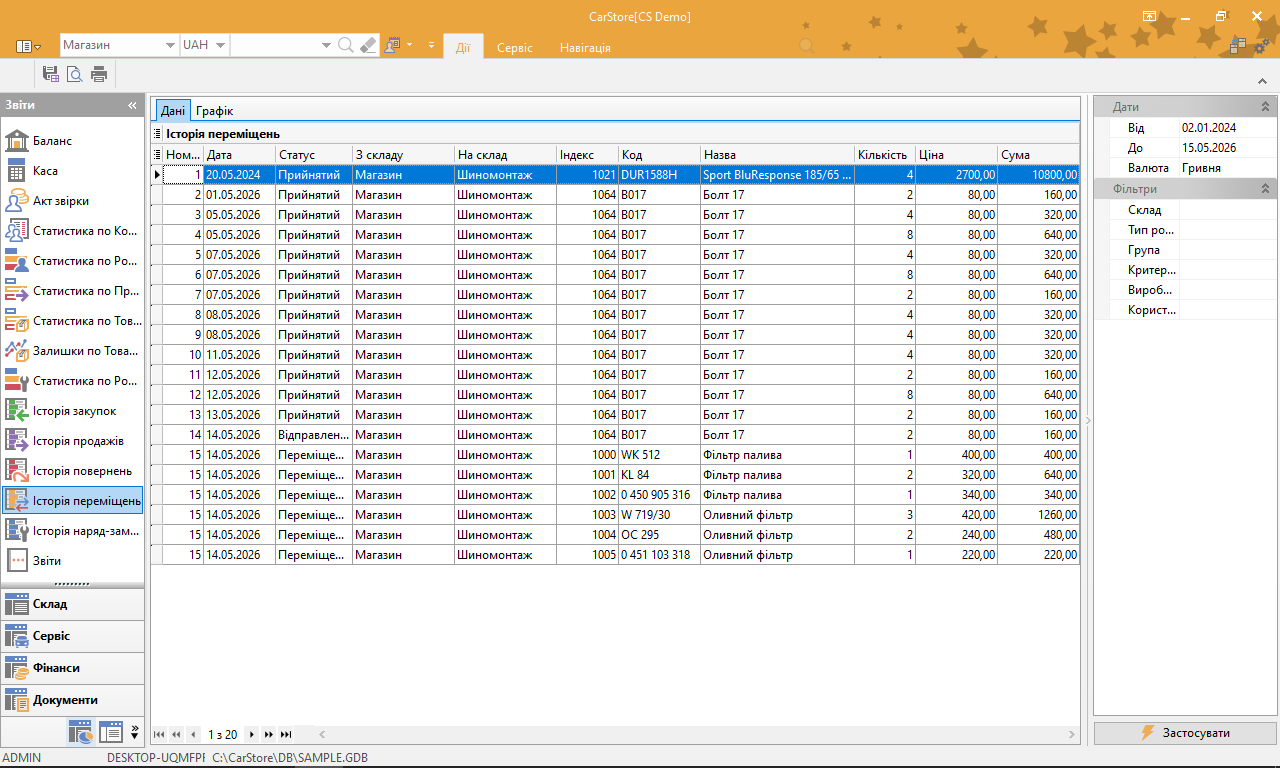
Task: Go to next record in navigator
Action: 252,735
